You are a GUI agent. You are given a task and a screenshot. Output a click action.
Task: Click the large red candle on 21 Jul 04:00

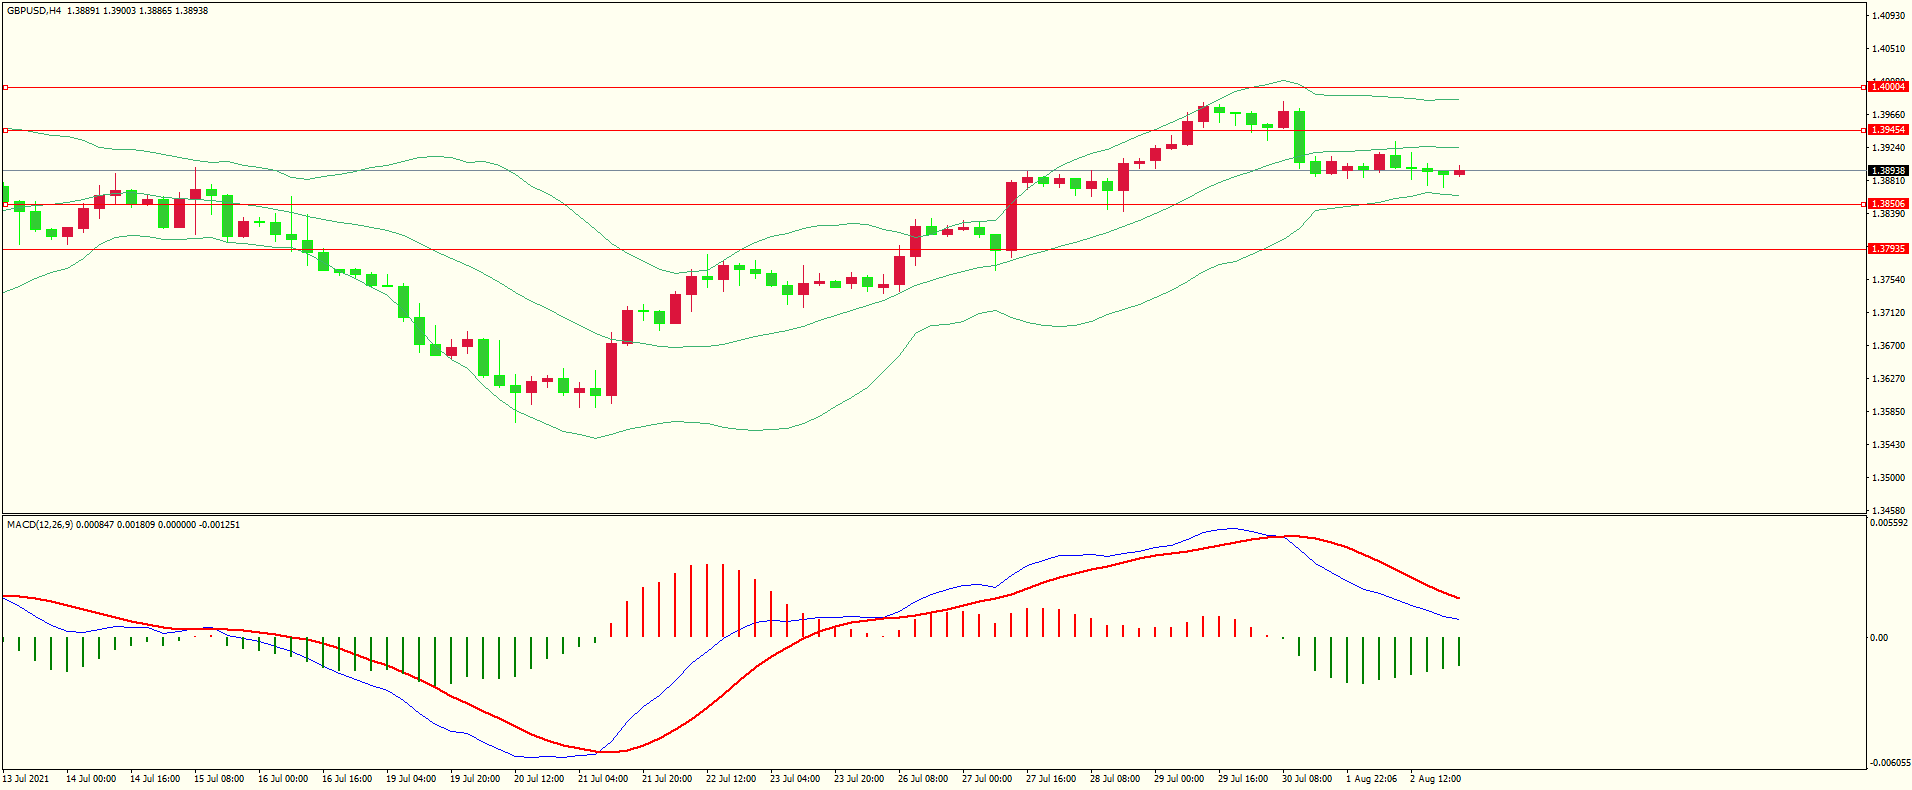611,370
